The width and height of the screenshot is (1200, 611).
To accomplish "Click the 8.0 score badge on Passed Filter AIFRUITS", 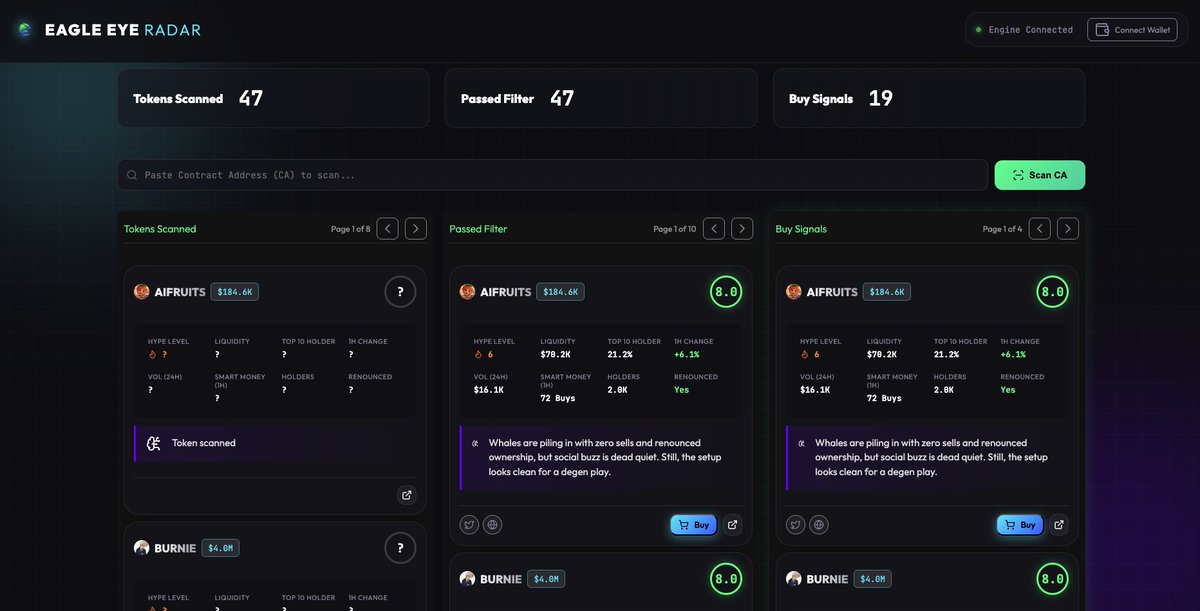I will pyautogui.click(x=726, y=292).
